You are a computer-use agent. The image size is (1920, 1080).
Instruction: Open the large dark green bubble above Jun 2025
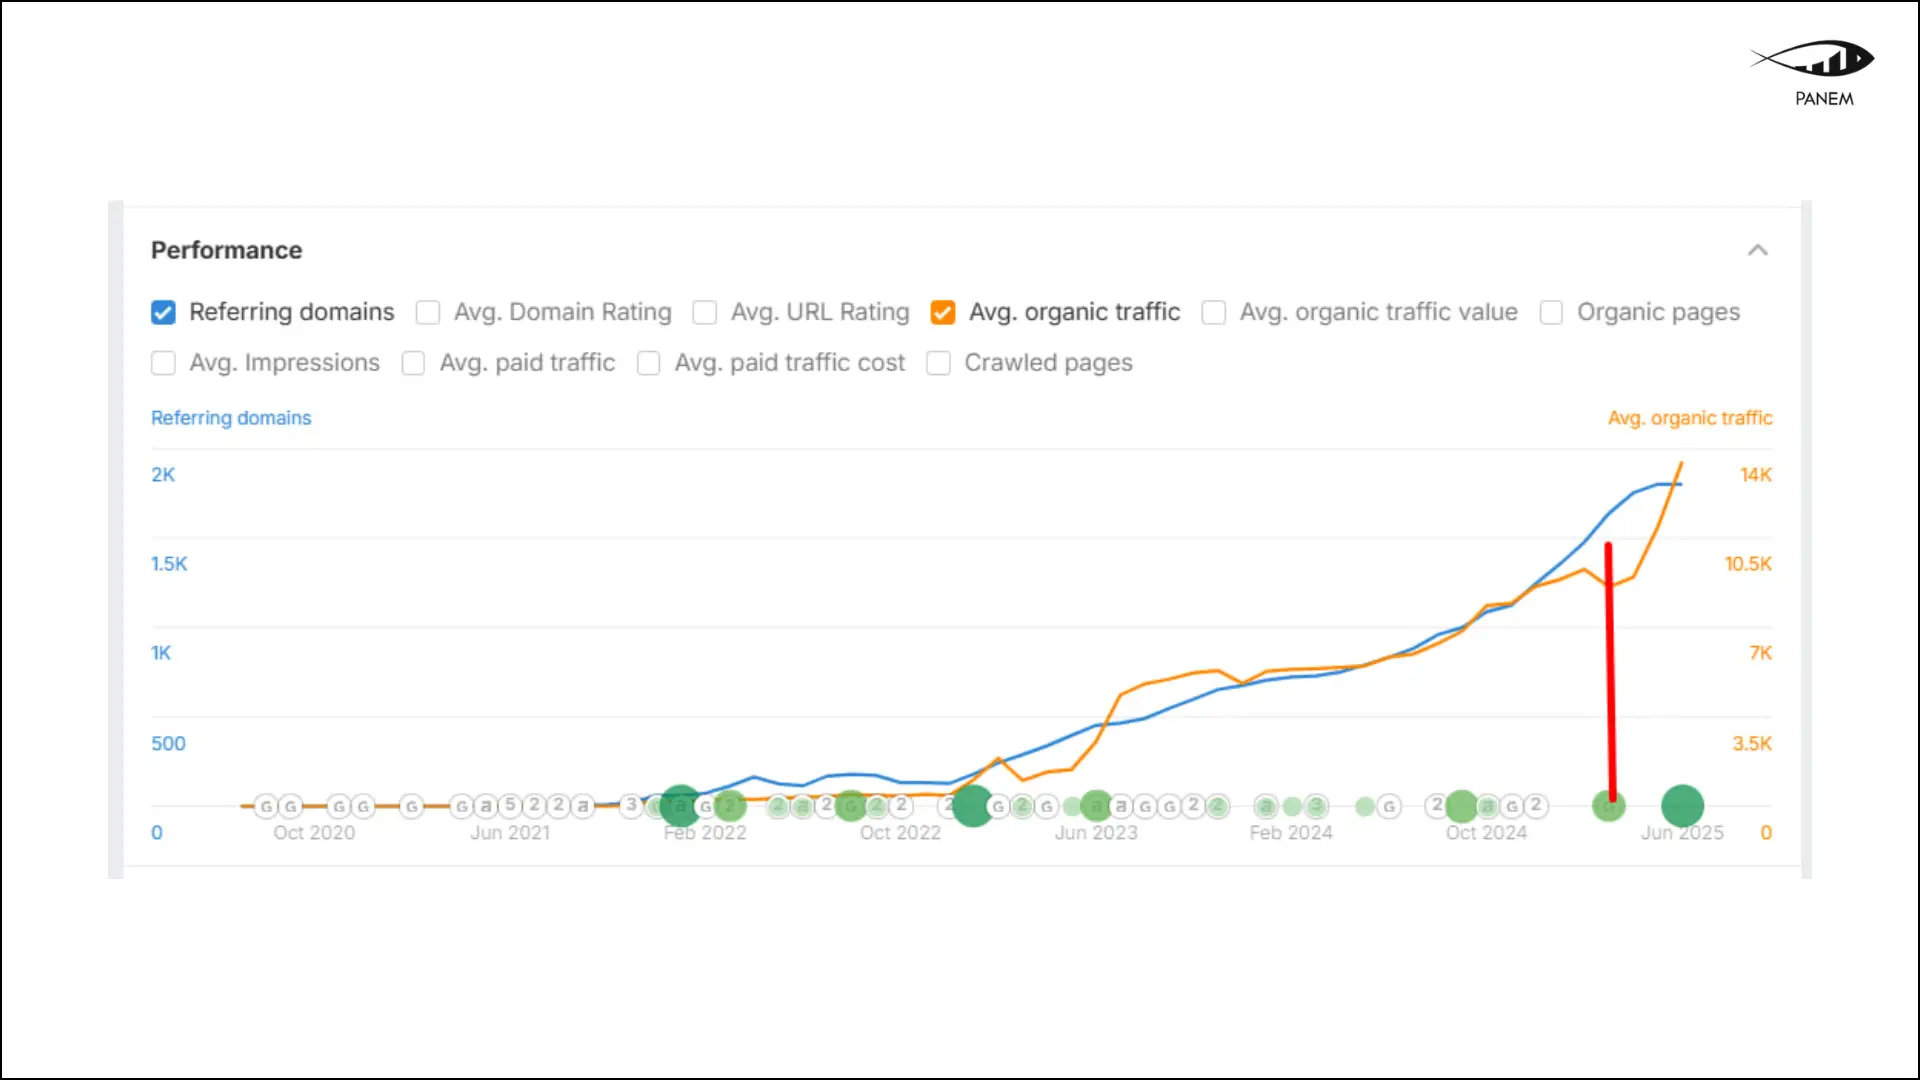[1682, 805]
